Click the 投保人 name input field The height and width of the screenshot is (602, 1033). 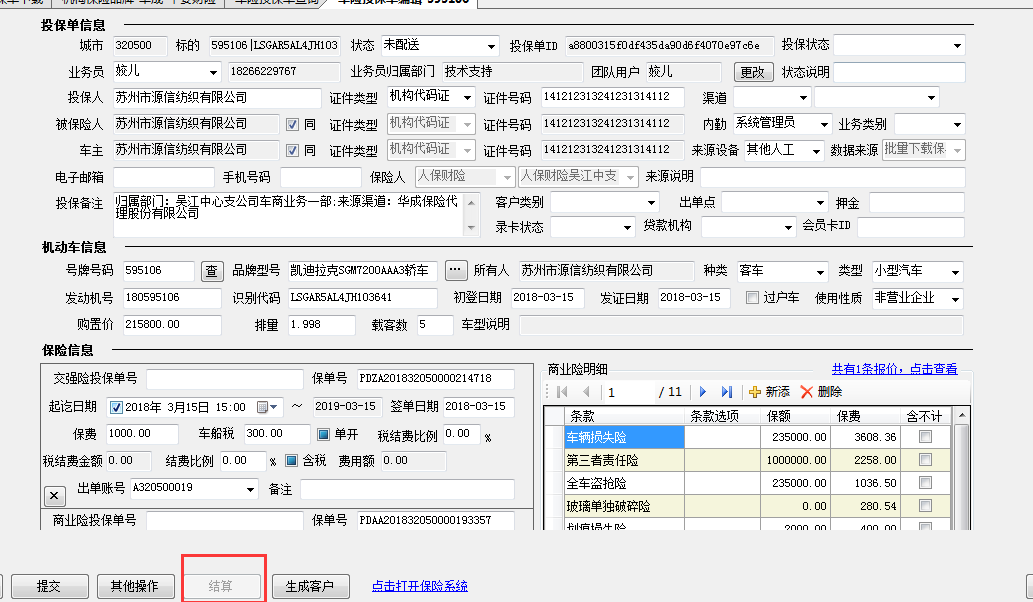[x=217, y=97]
